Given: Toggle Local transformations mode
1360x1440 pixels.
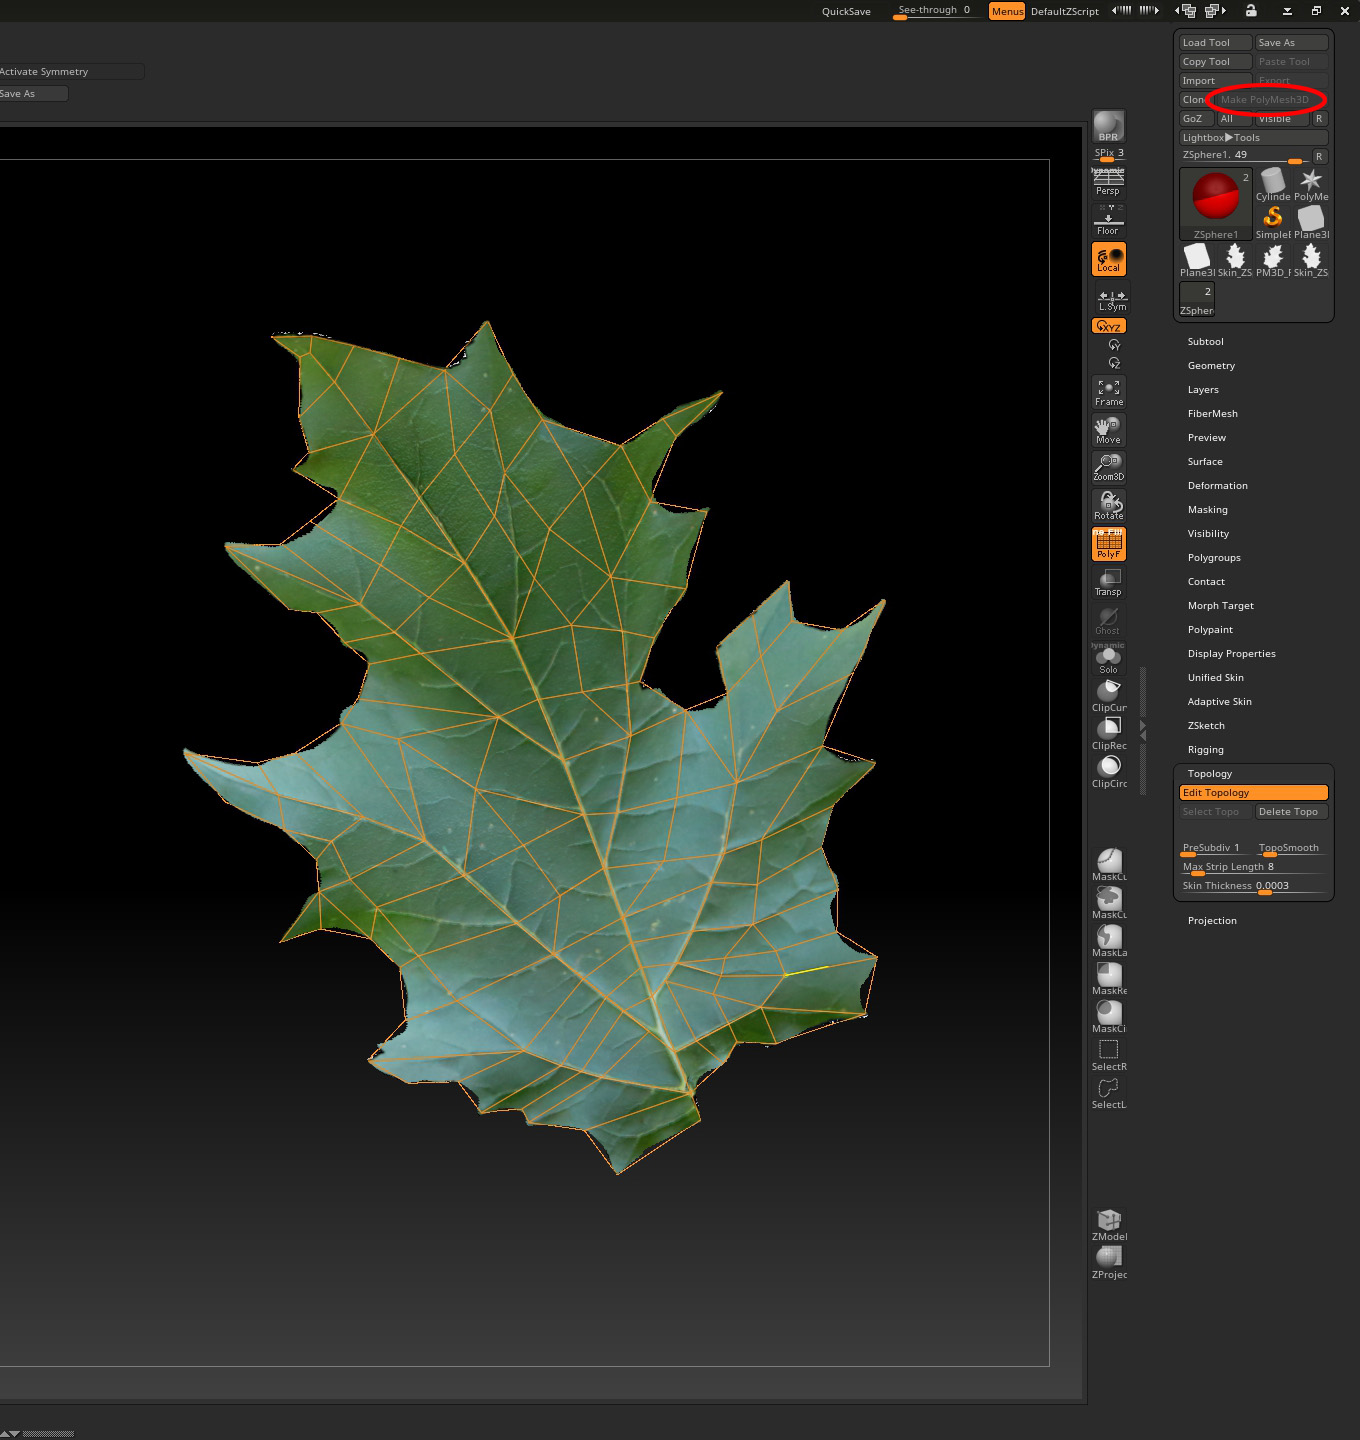Looking at the screenshot, I should point(1108,259).
